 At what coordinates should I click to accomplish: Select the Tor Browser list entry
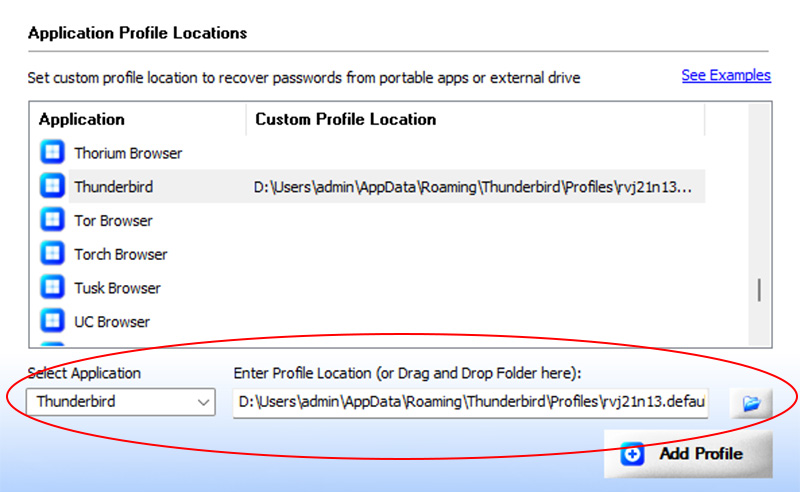(x=113, y=221)
